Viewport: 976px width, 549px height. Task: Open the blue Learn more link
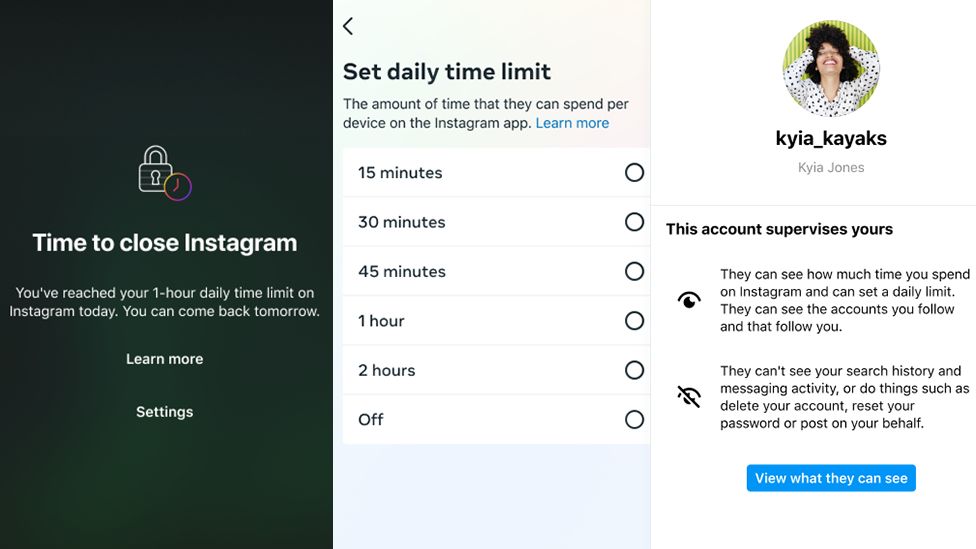click(x=572, y=123)
